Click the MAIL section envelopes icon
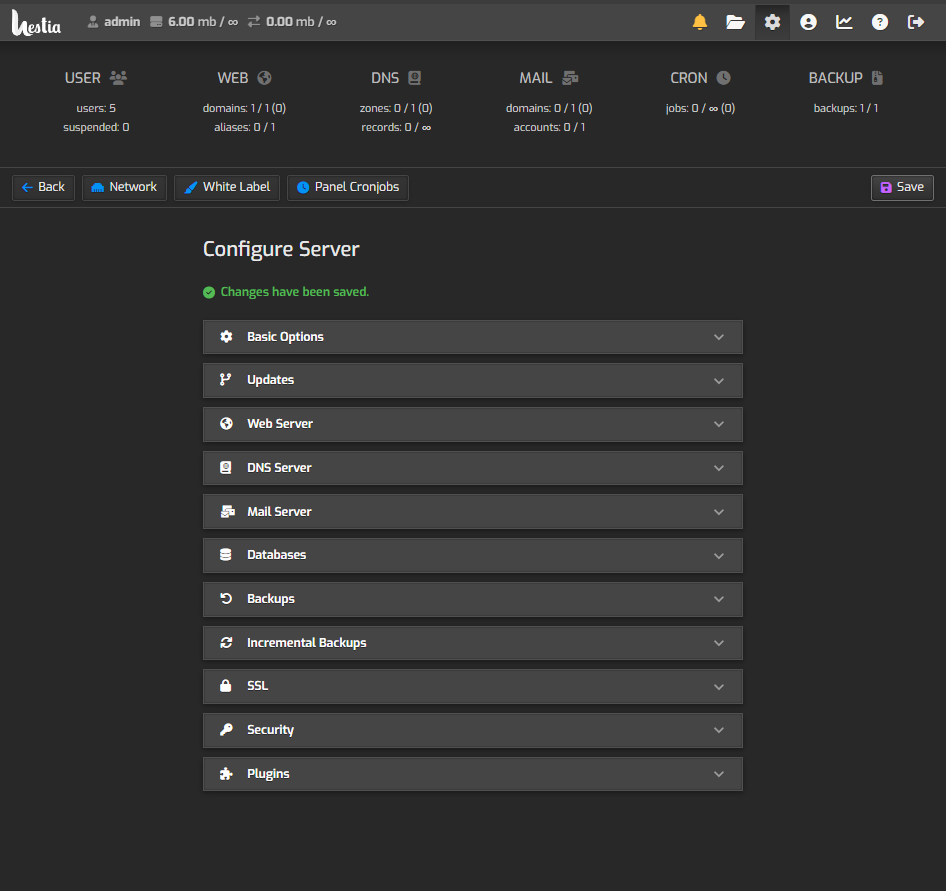Viewport: 946px width, 891px height. tap(570, 78)
